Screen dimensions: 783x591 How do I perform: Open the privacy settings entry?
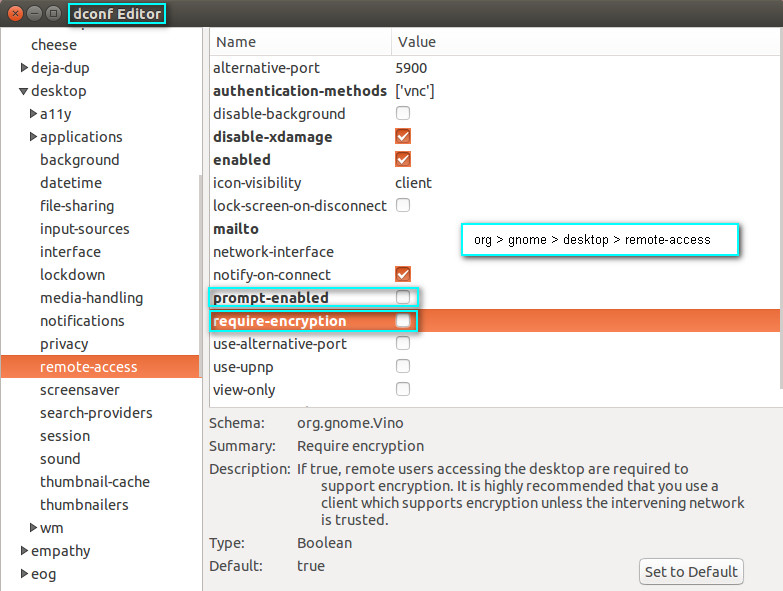click(64, 343)
